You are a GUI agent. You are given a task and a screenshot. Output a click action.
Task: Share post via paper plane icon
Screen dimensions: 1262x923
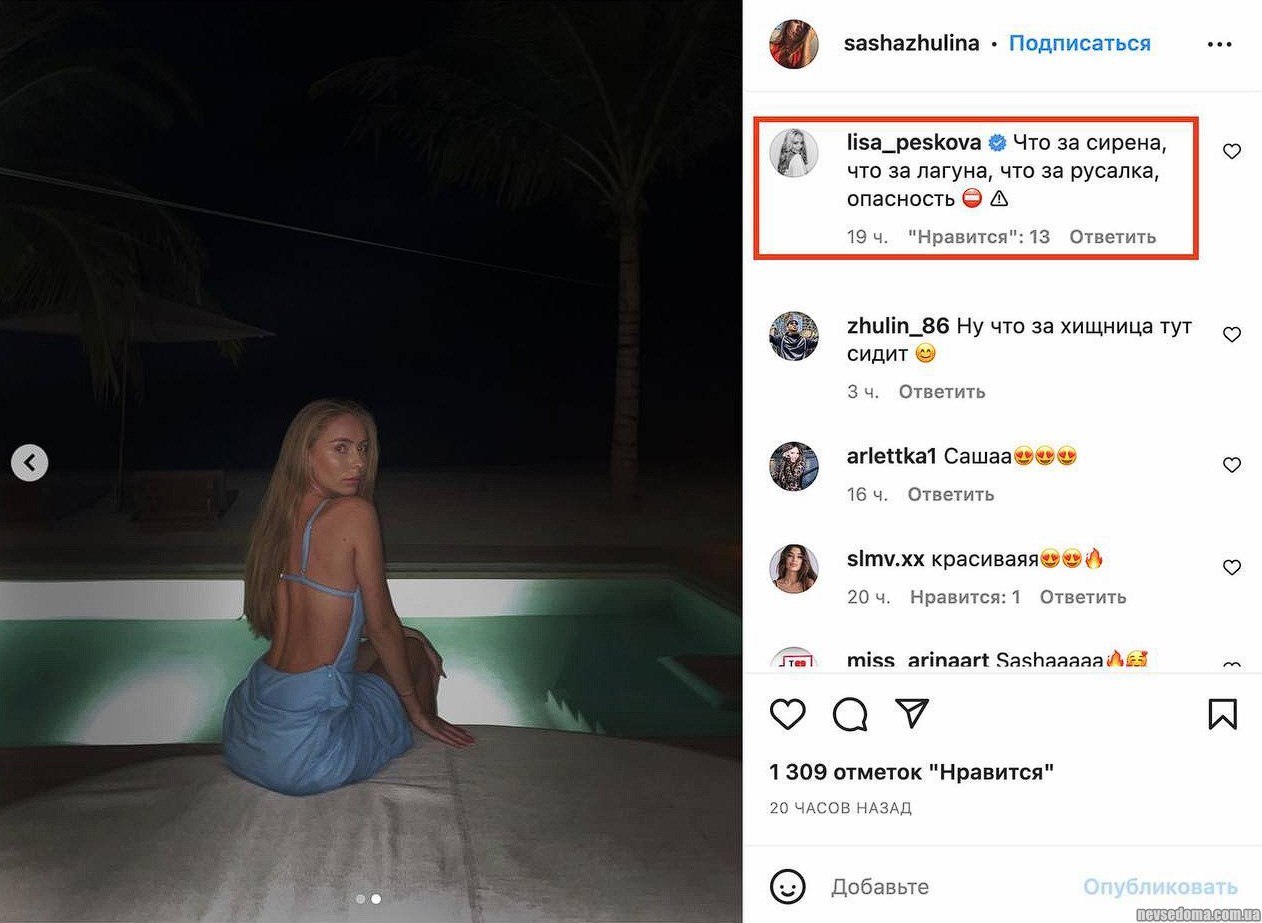911,713
